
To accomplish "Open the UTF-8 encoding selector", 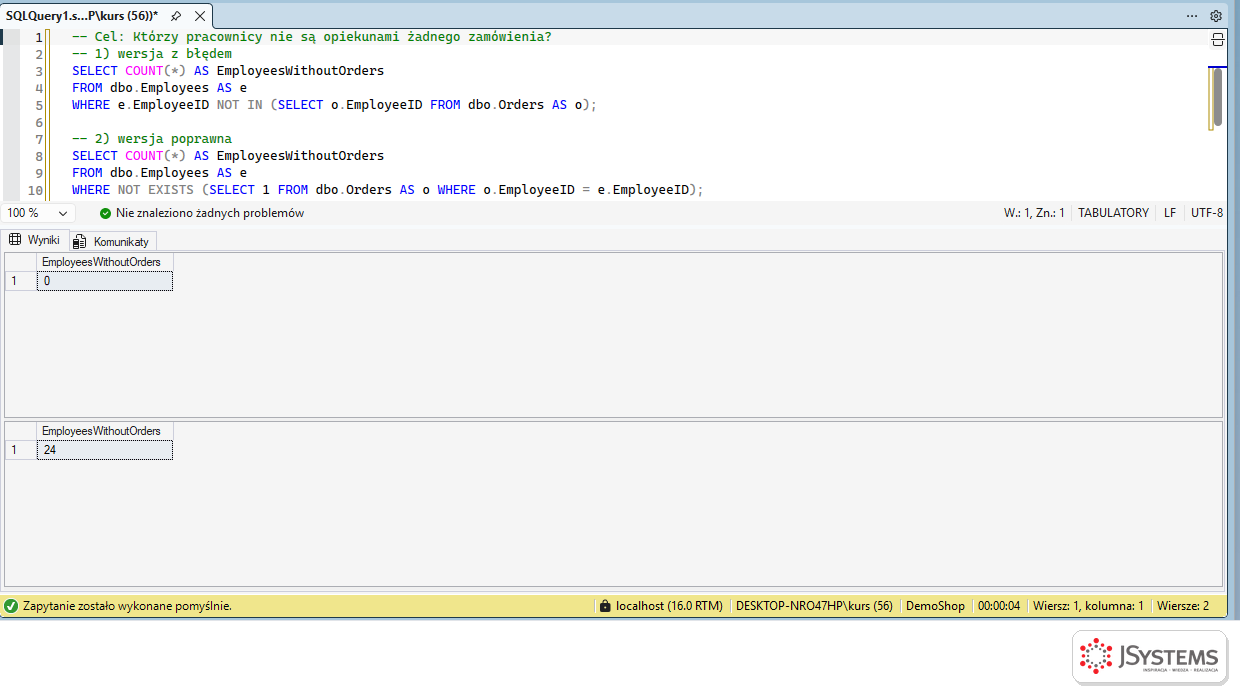I will point(1206,213).
